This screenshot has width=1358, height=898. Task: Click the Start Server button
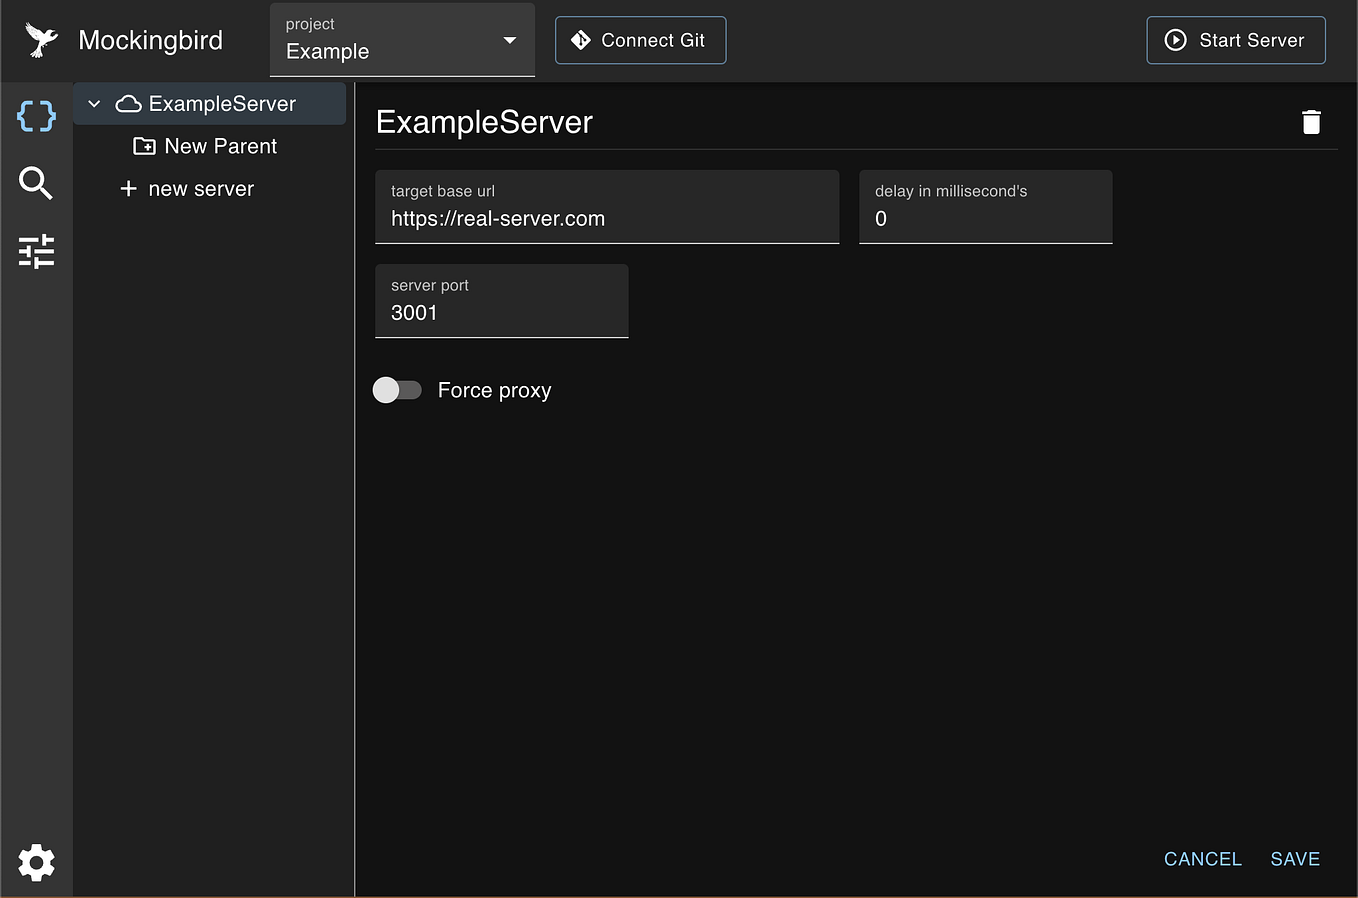(1236, 40)
